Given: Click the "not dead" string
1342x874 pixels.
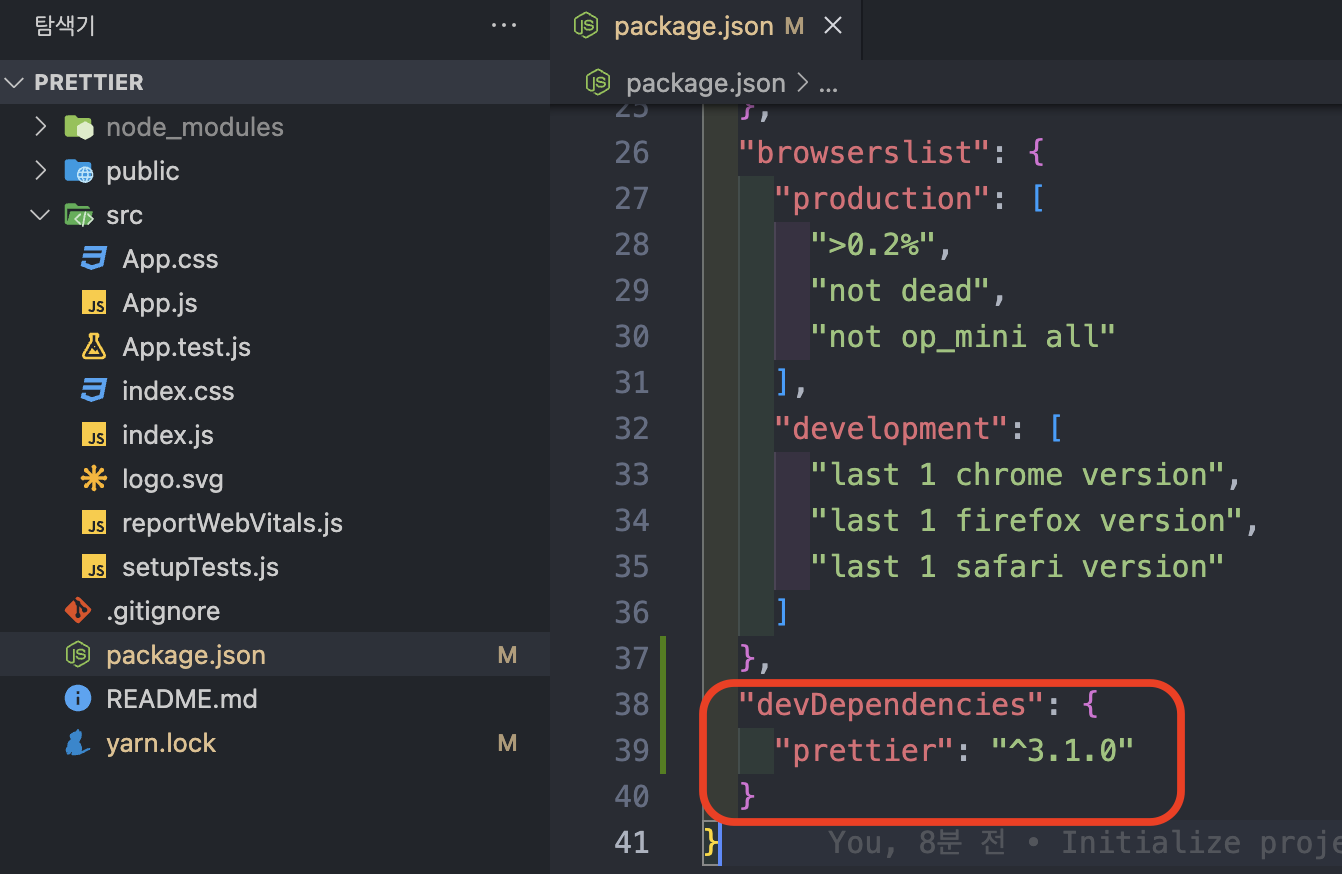Looking at the screenshot, I should [x=901, y=290].
